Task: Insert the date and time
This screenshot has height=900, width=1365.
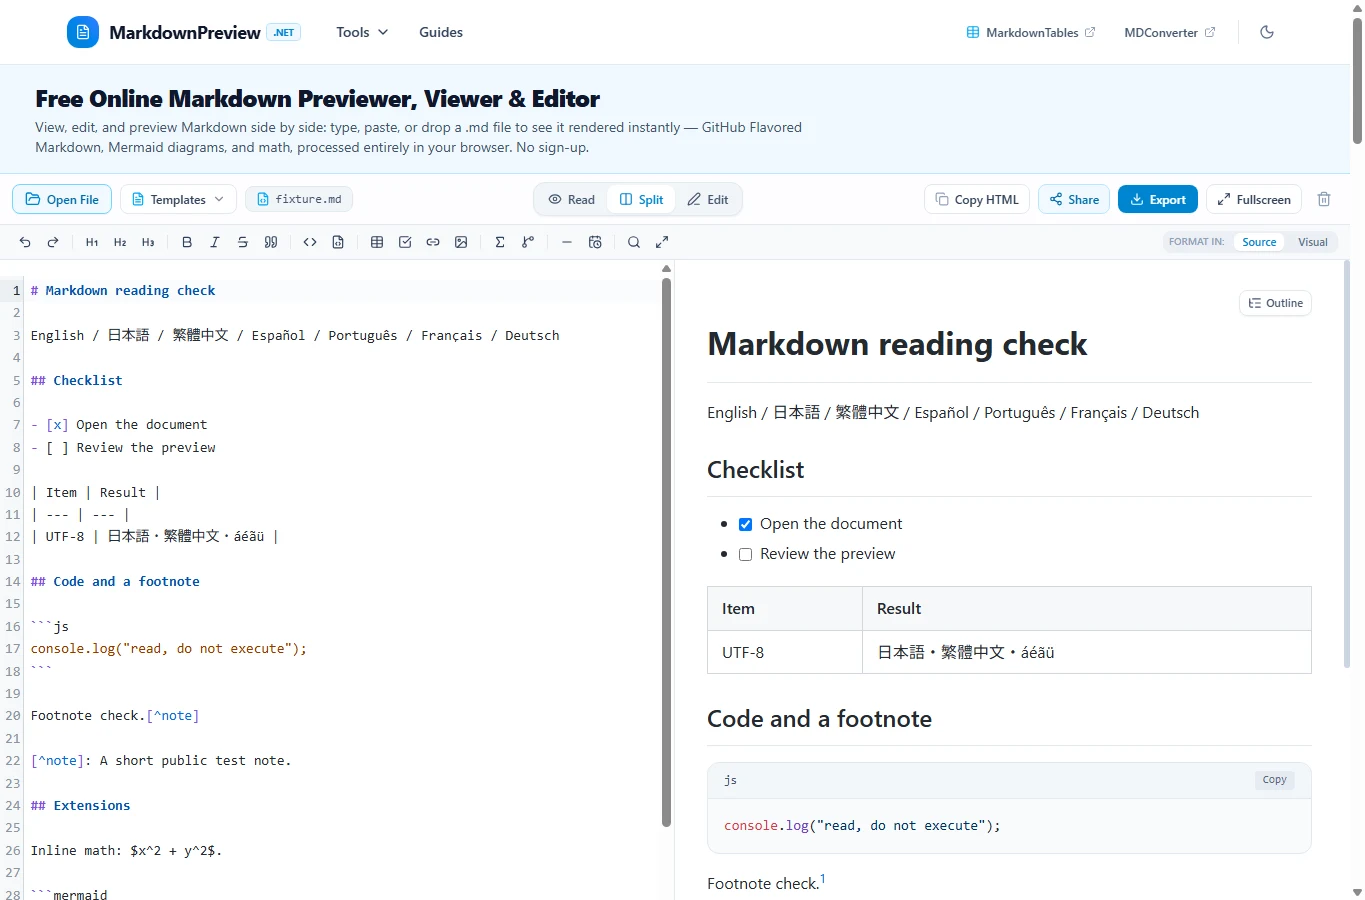Action: (x=595, y=242)
